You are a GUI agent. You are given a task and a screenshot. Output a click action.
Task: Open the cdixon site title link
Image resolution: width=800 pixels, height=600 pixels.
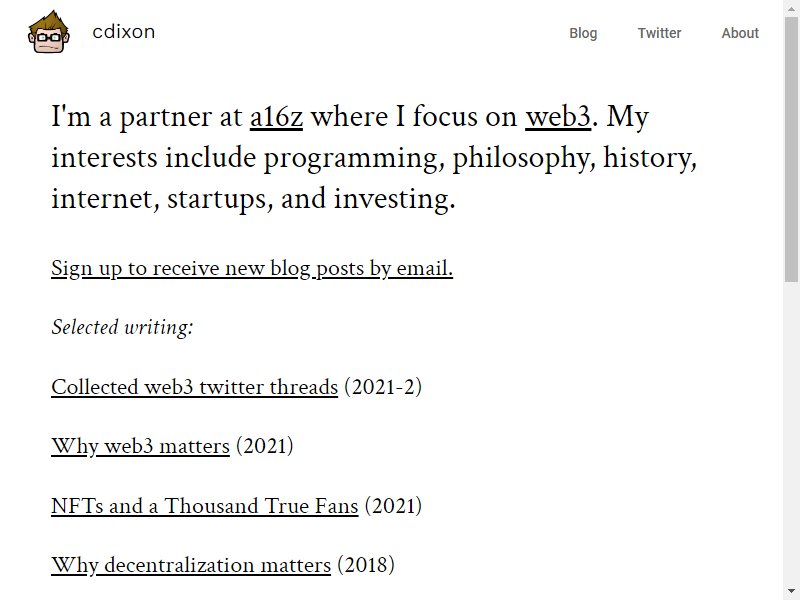coord(123,32)
